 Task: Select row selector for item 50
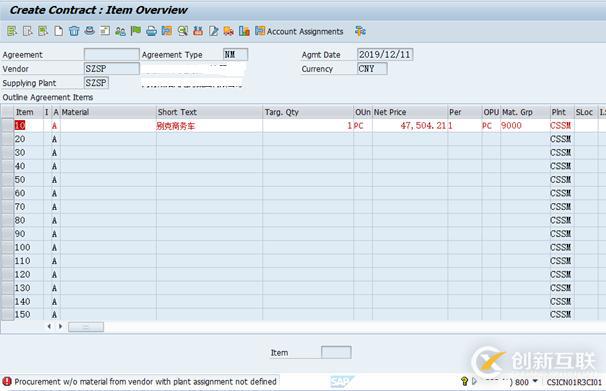pyautogui.click(x=7, y=180)
